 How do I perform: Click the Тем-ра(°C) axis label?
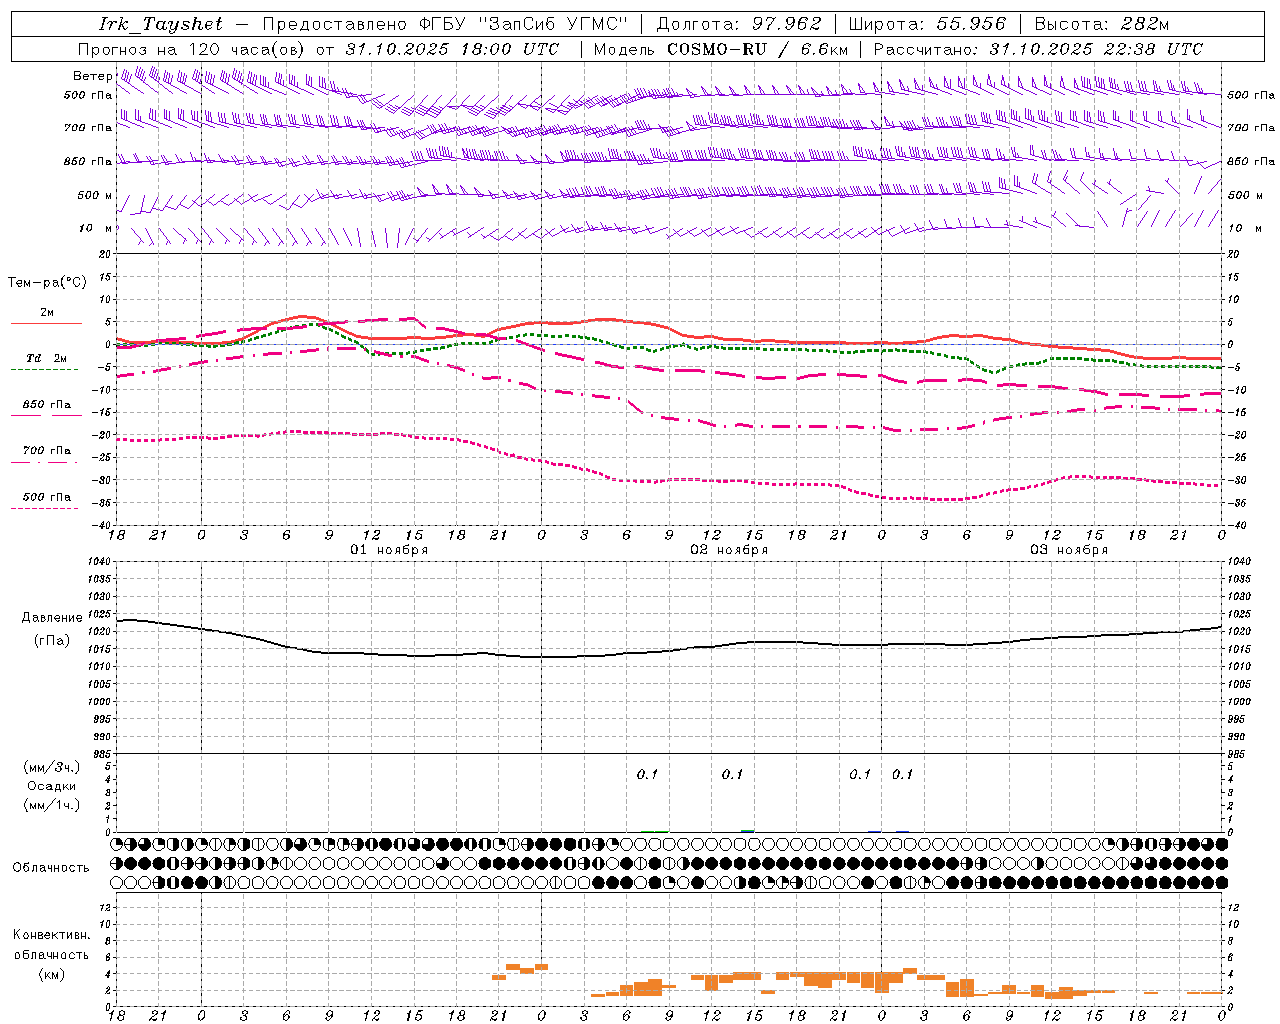(47, 282)
